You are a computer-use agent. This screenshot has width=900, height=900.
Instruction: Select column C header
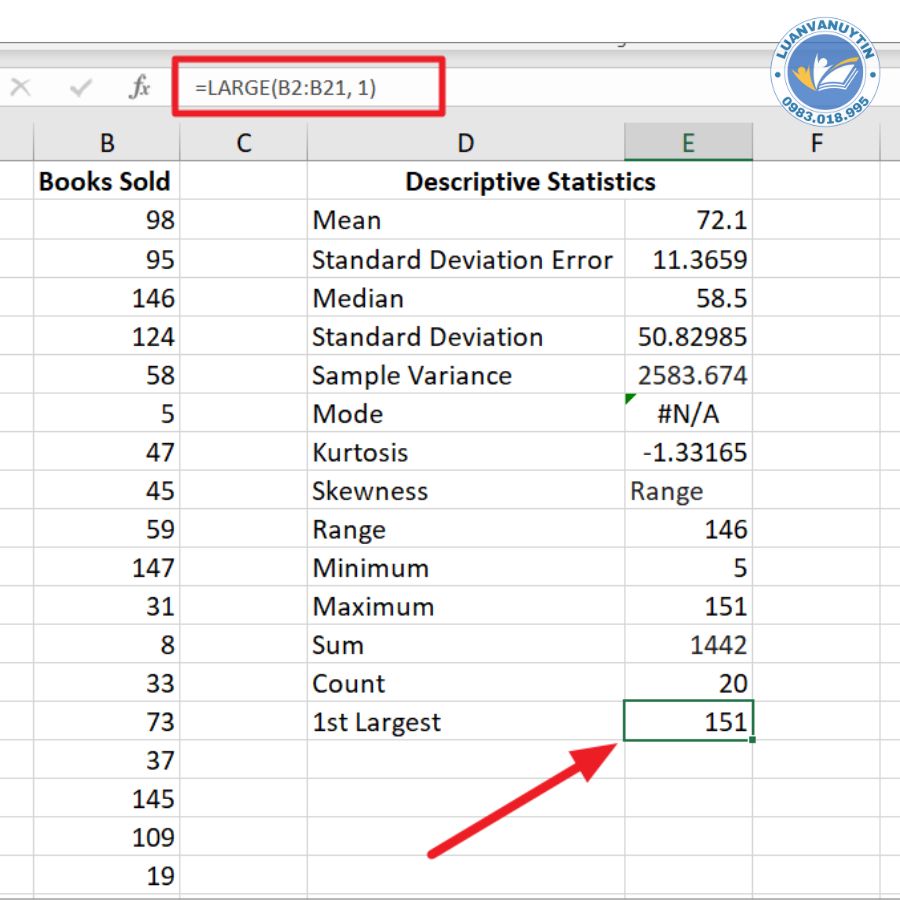point(243,143)
